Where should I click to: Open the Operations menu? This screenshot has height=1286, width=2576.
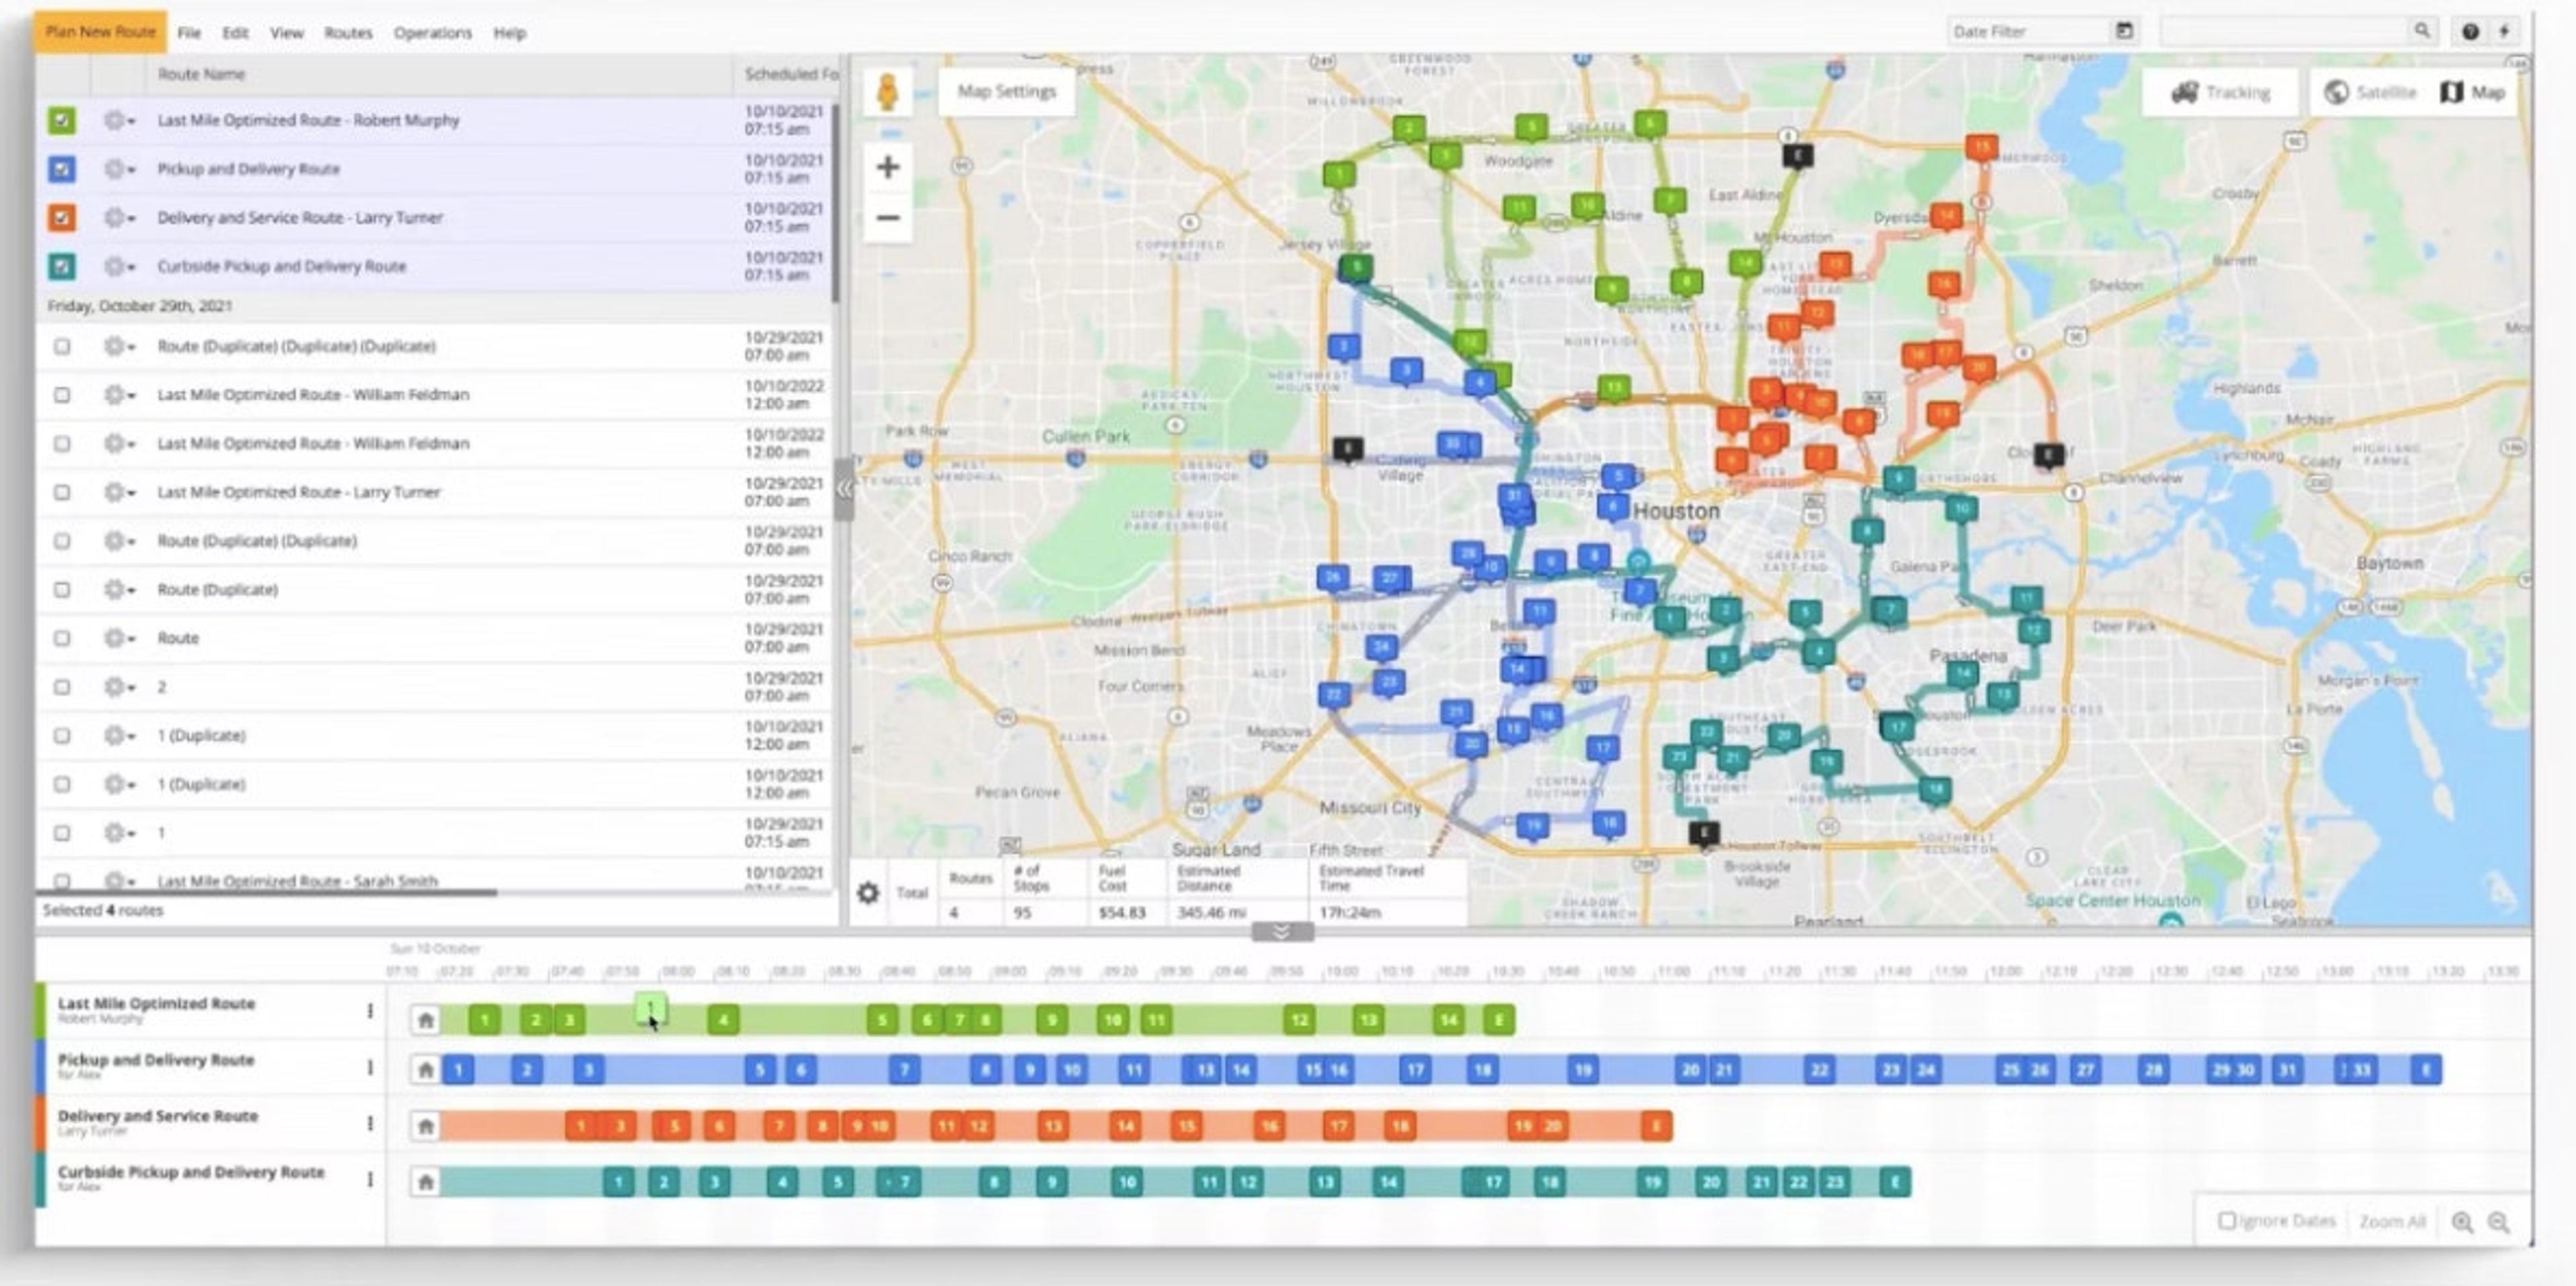tap(432, 33)
